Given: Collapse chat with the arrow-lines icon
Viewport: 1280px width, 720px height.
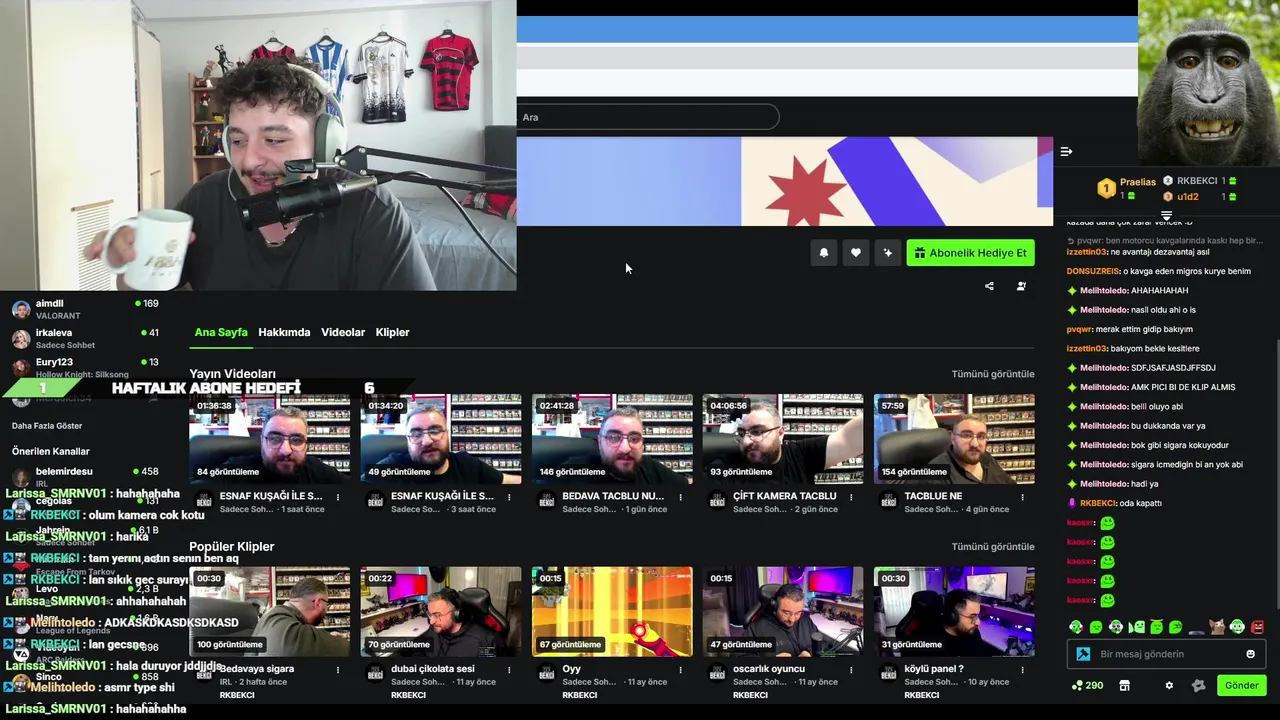Looking at the screenshot, I should click(x=1066, y=152).
